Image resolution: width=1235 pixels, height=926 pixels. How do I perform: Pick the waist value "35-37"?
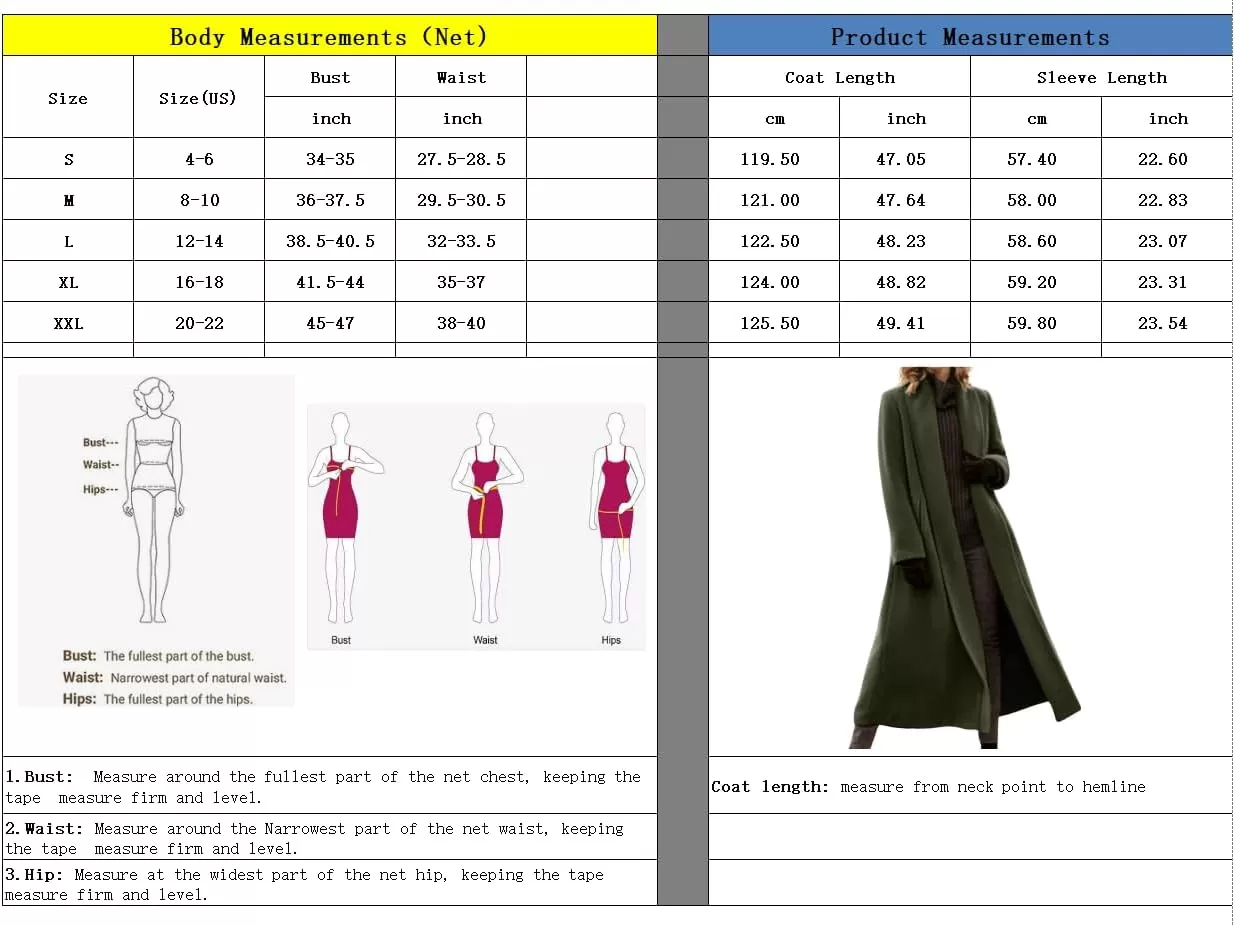(461, 282)
